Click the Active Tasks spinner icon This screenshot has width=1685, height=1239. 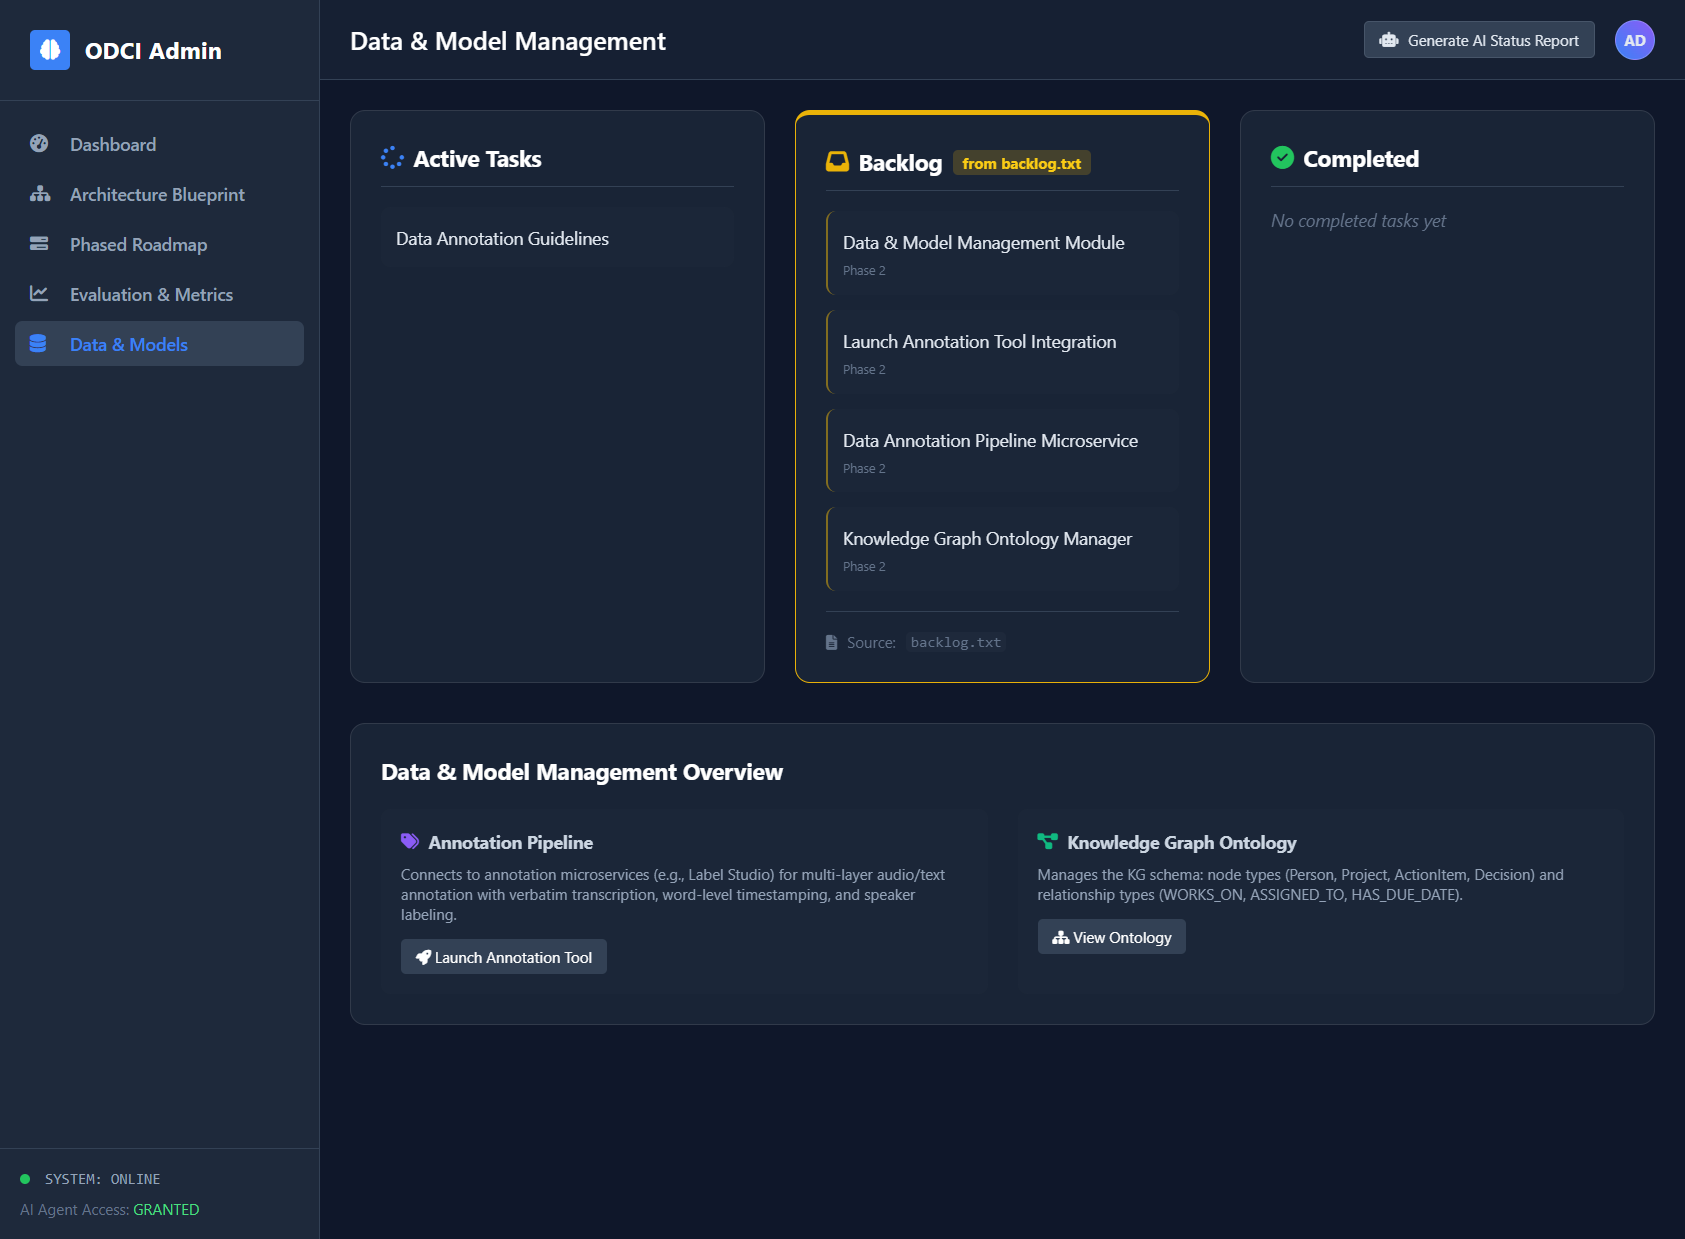[393, 158]
